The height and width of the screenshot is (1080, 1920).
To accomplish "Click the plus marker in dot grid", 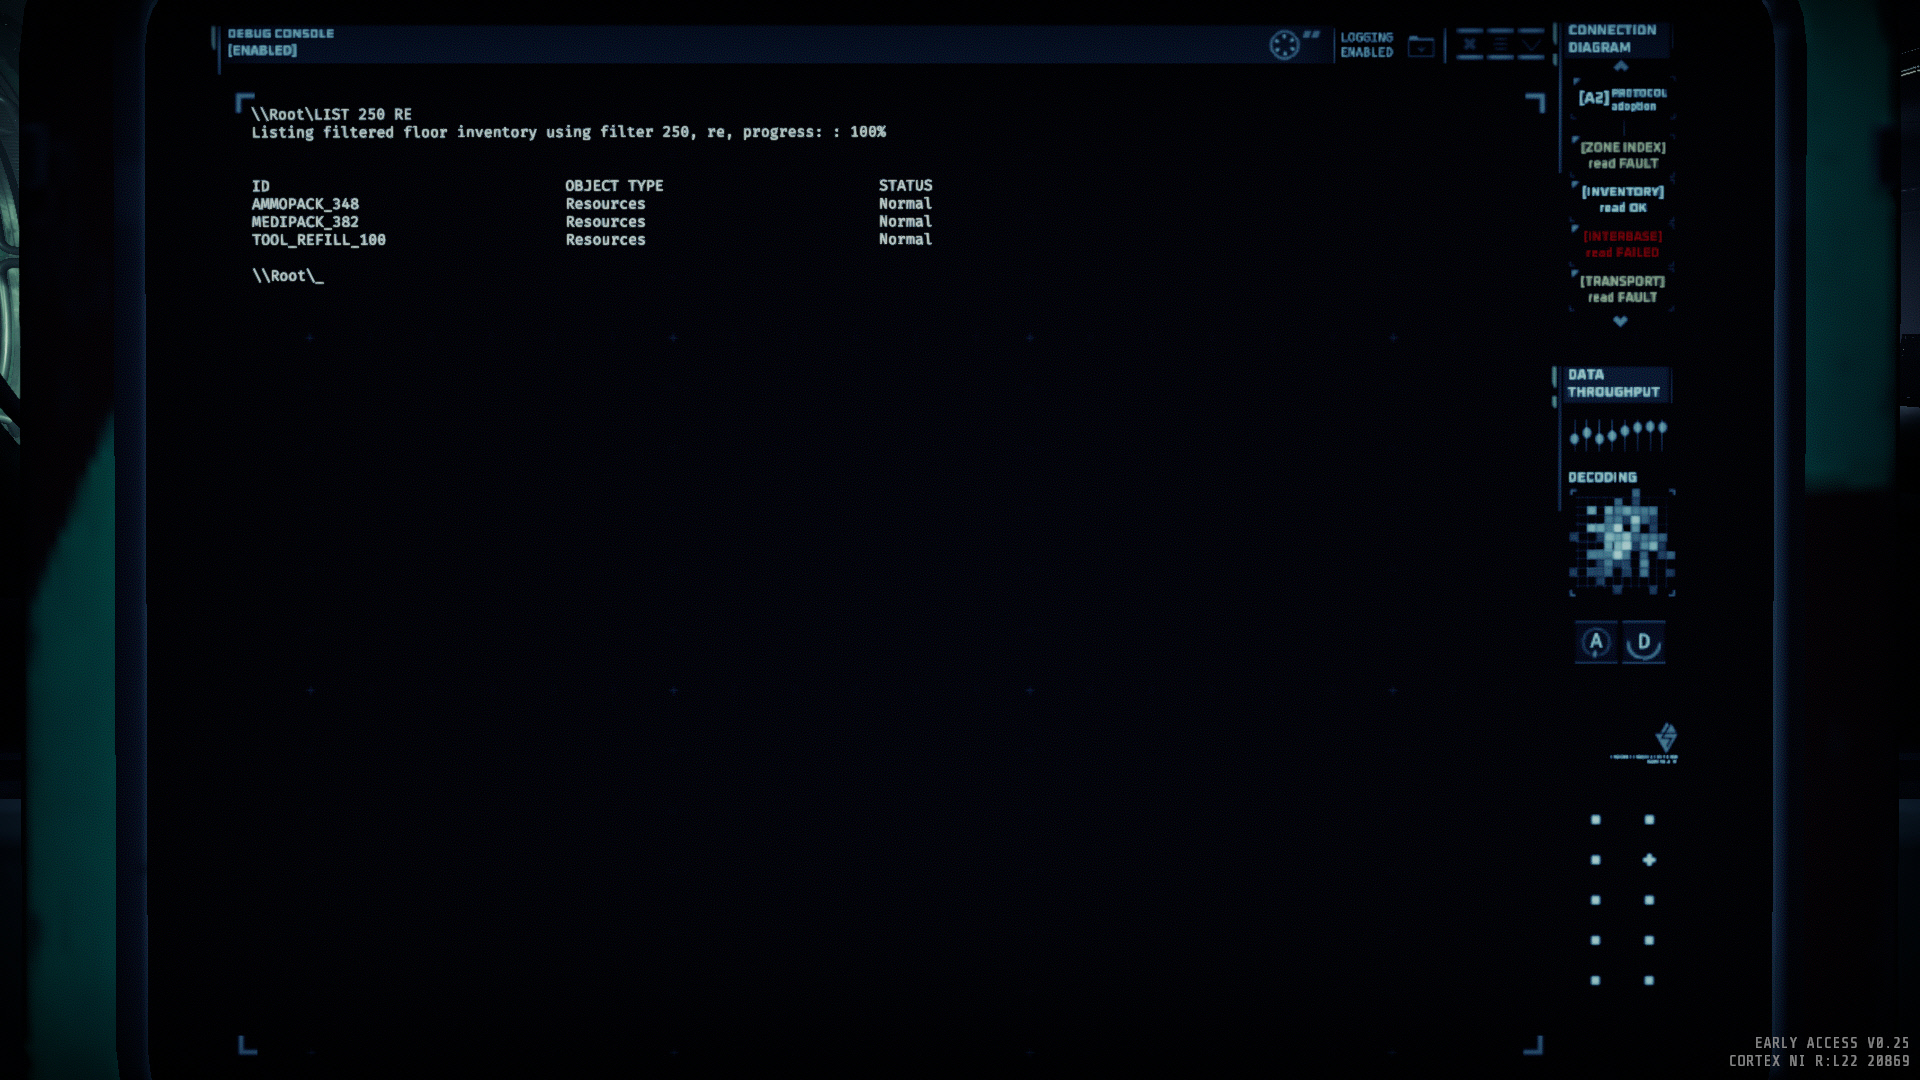I will [x=1649, y=860].
